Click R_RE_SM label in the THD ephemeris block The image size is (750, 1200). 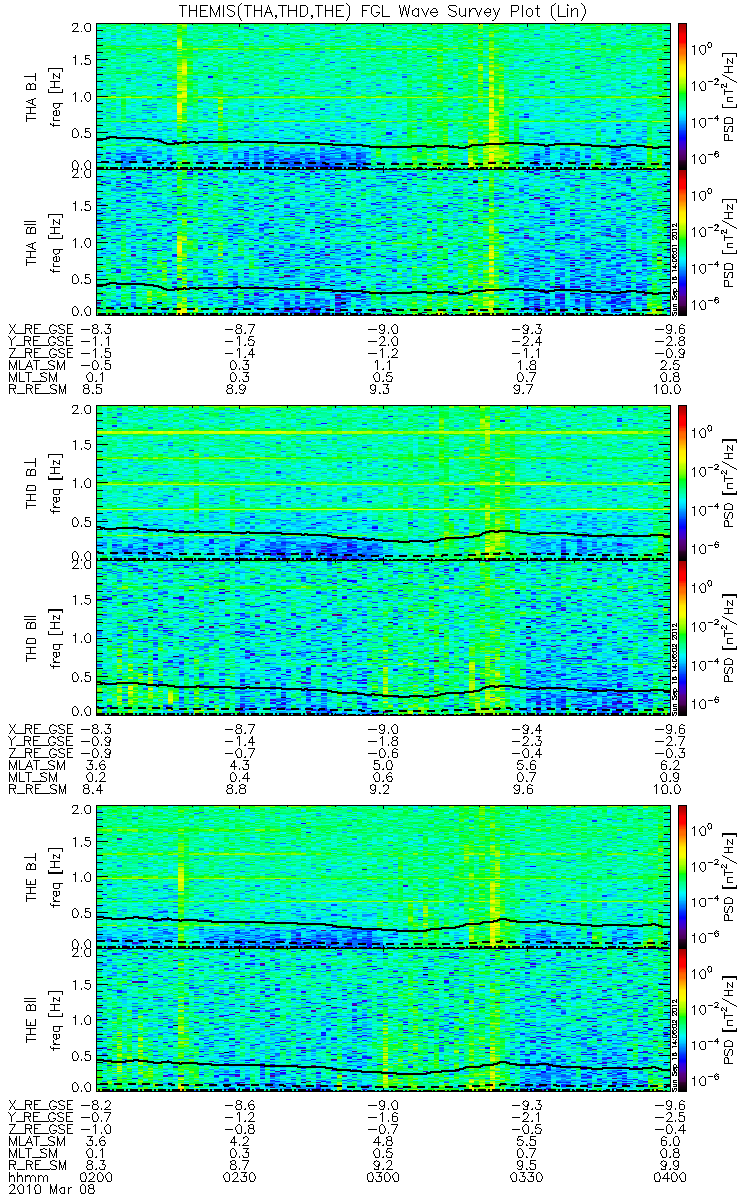click(x=36, y=788)
